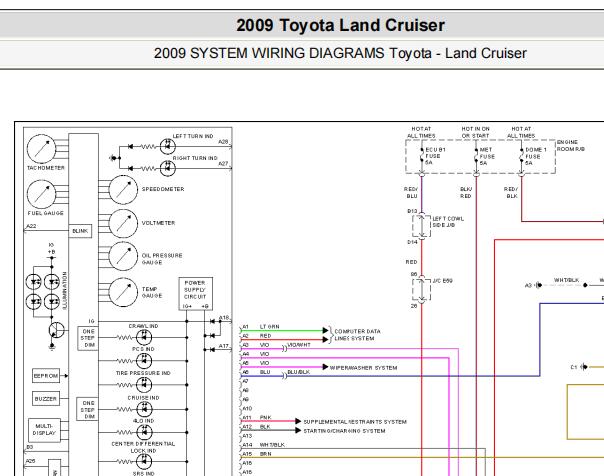Screen dimensions: 604x476
Task: Click the One Step Dim box beside Crawl Ind
Action: click(88, 338)
